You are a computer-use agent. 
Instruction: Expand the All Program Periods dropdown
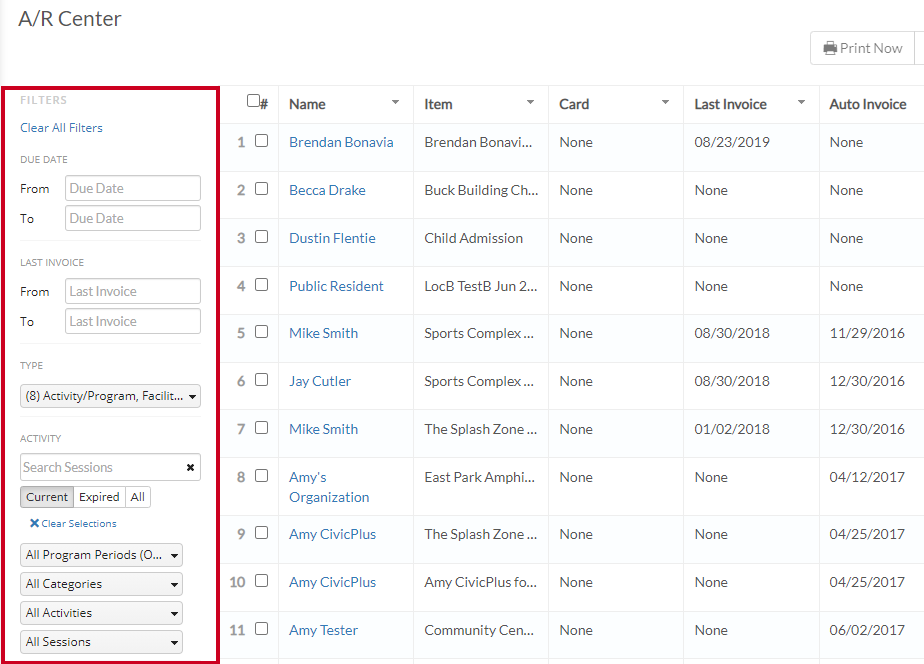point(101,555)
